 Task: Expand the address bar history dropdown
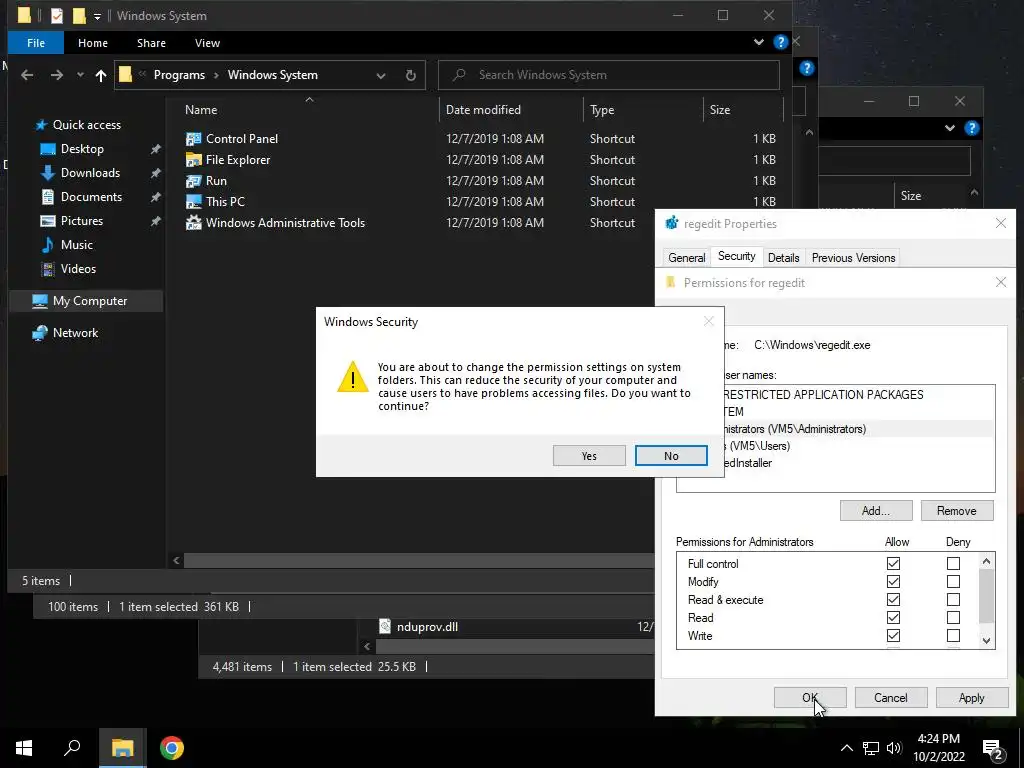pos(381,75)
